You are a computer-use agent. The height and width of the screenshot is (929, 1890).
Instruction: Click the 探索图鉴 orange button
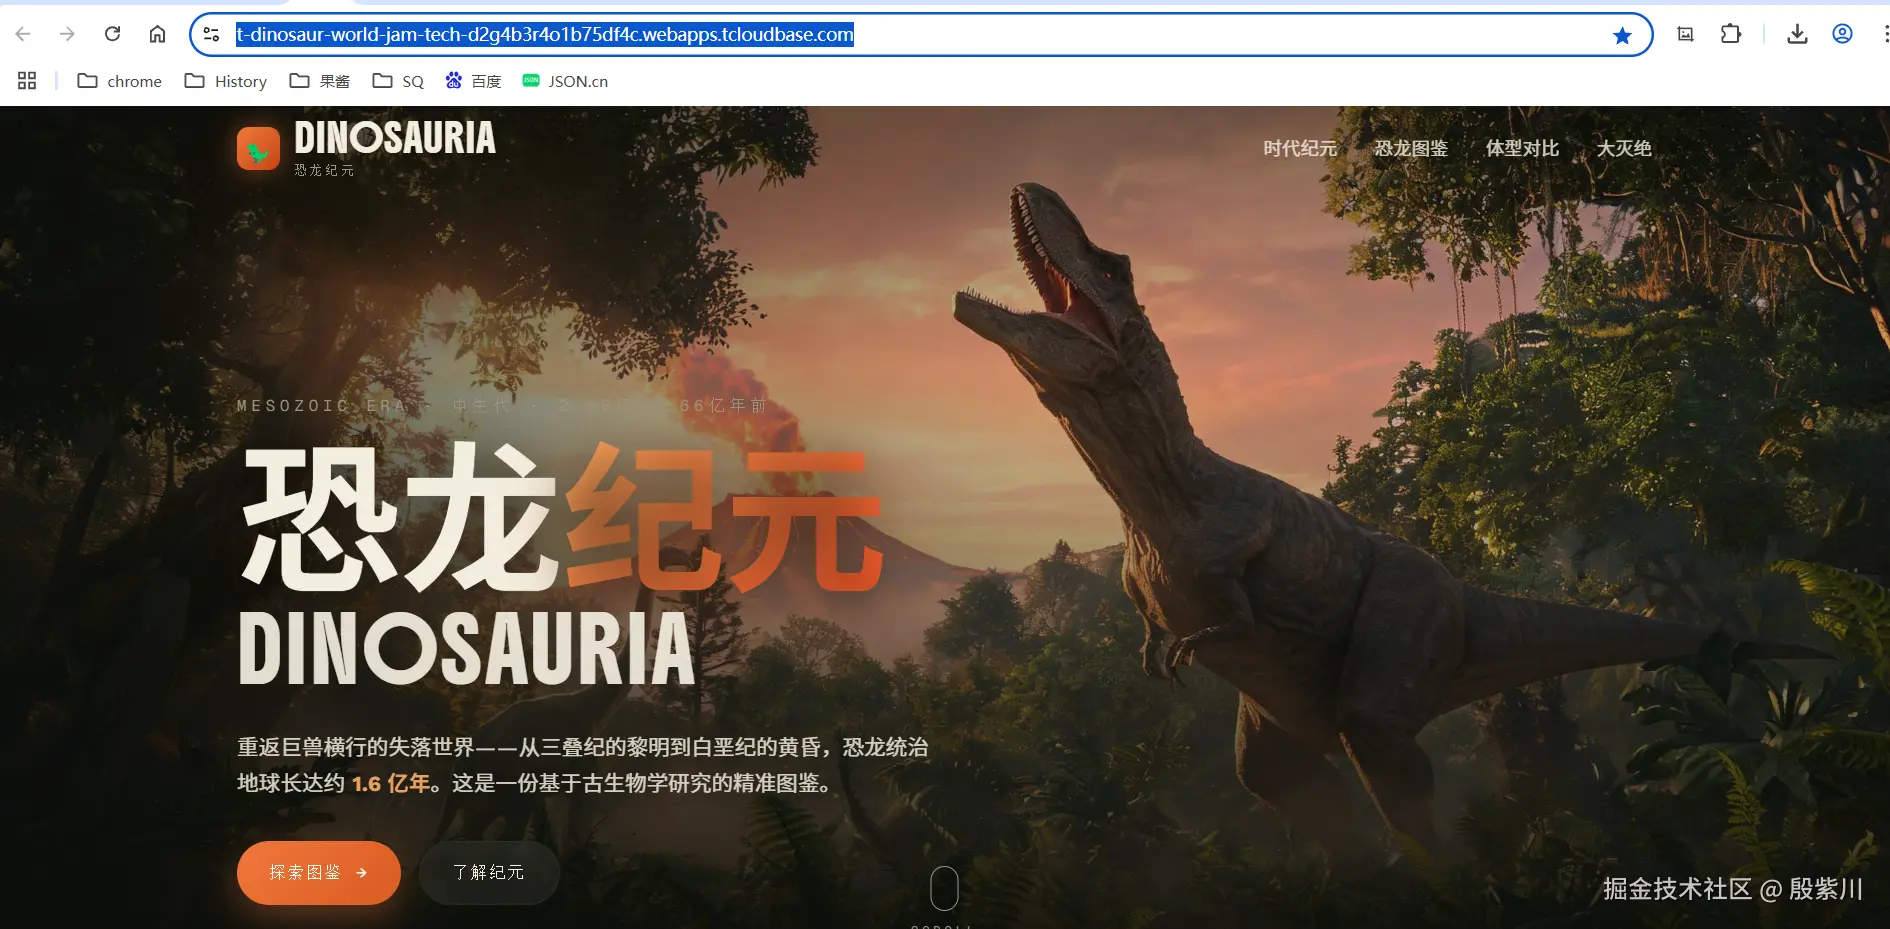[x=319, y=873]
